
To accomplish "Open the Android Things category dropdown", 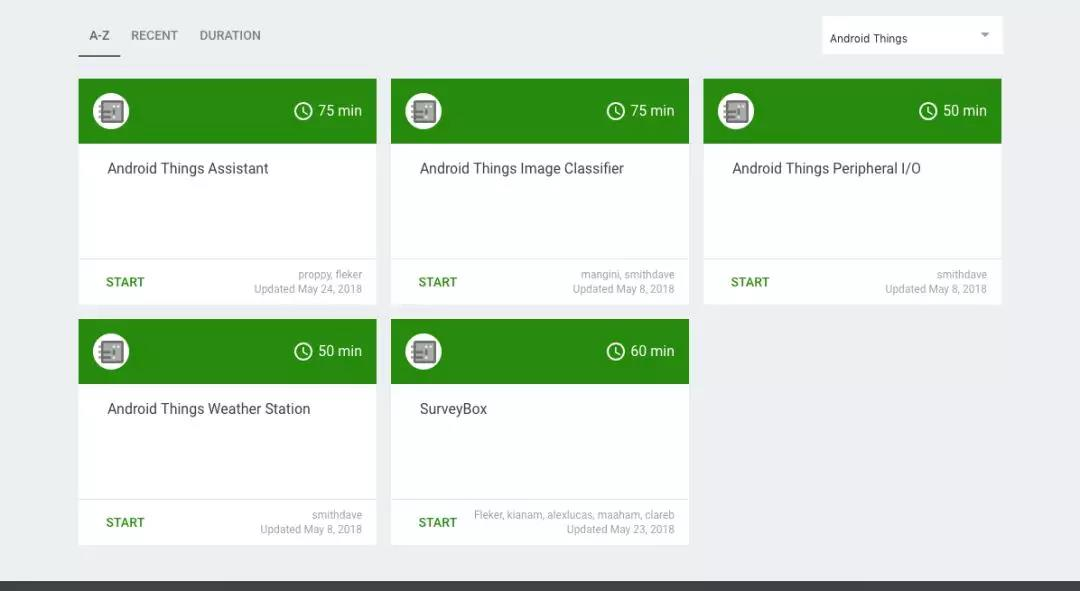I will click(912, 35).
